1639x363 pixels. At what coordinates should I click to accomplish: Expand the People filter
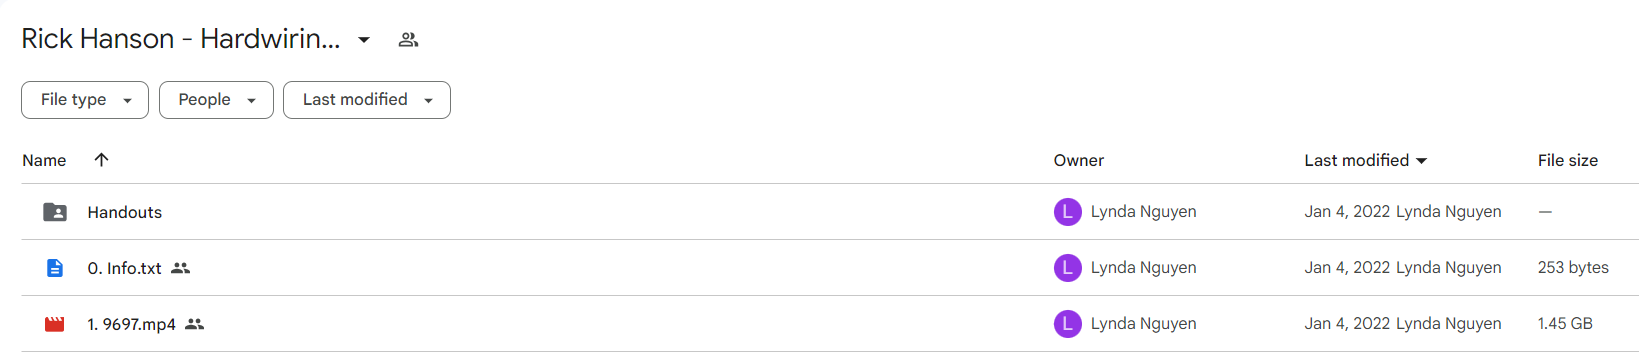pyautogui.click(x=216, y=100)
